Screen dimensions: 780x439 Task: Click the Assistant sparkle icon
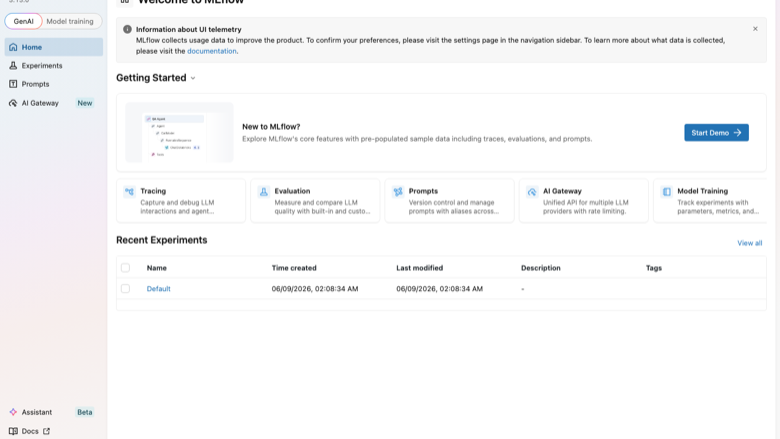click(x=13, y=412)
